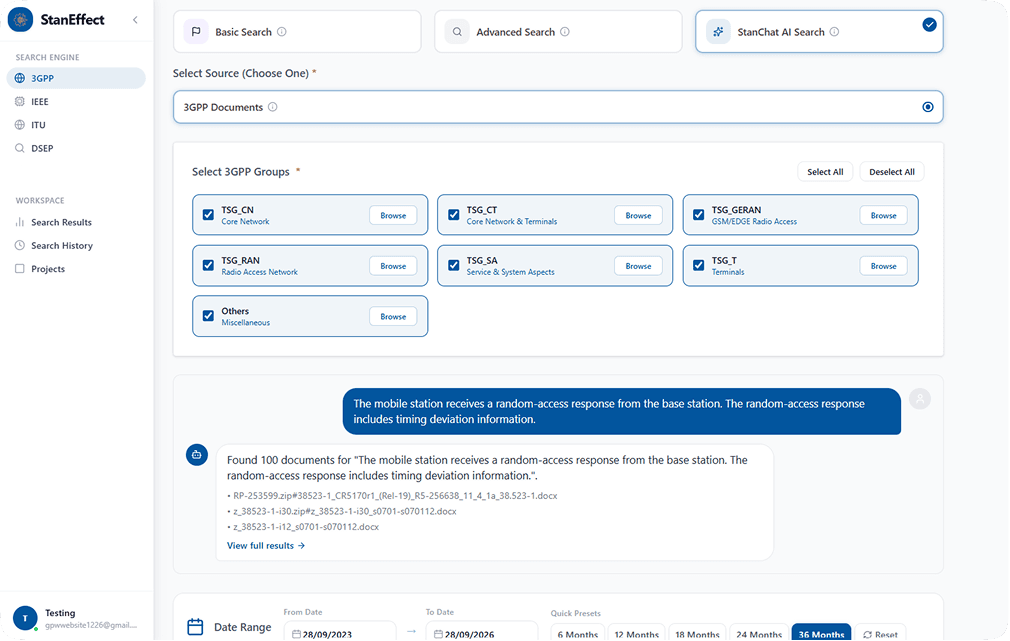
Task: Browse the TSG_CN group
Action: point(393,215)
